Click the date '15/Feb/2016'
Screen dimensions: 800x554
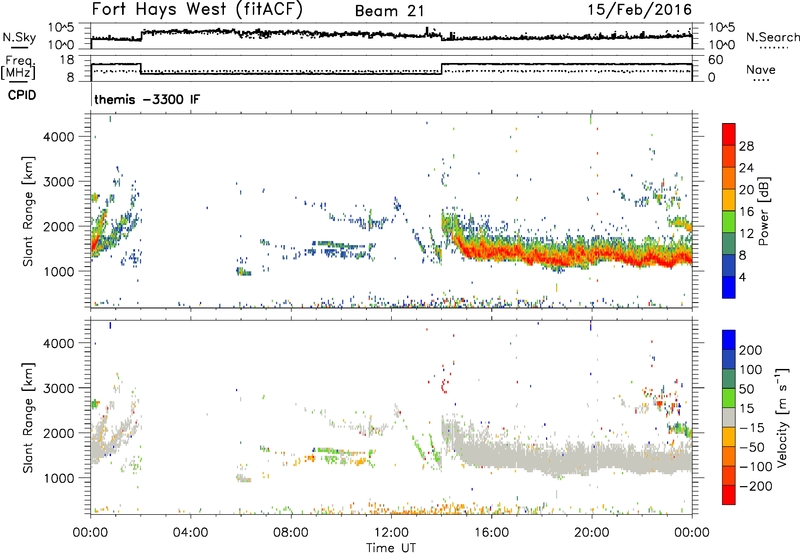(x=640, y=9)
